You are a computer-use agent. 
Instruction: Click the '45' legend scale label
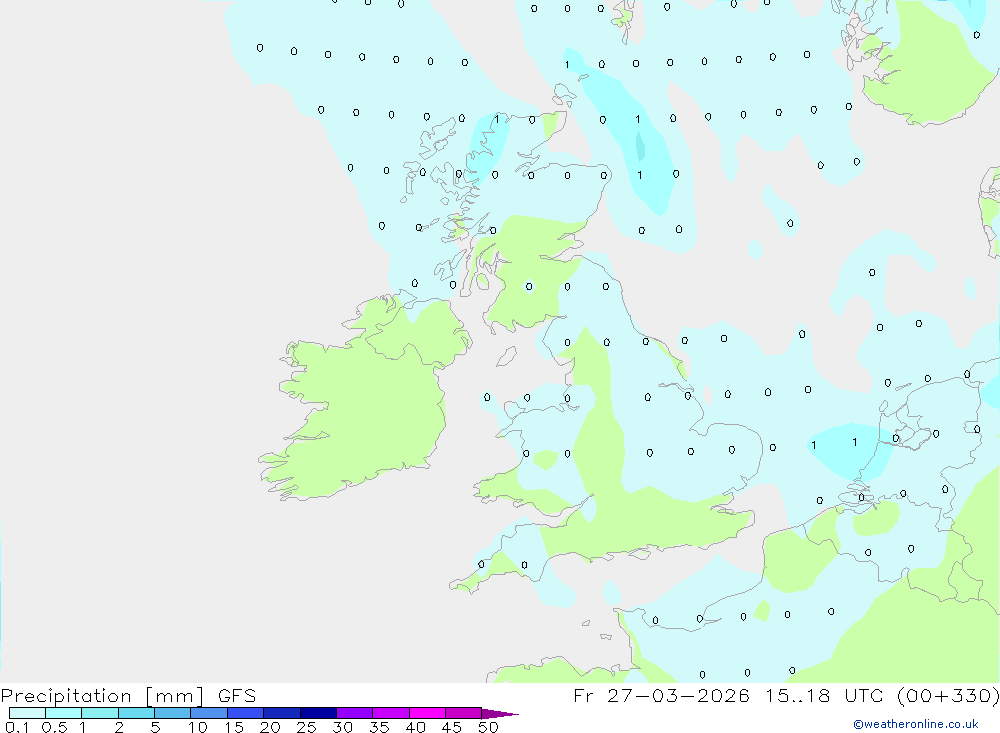[x=452, y=727]
